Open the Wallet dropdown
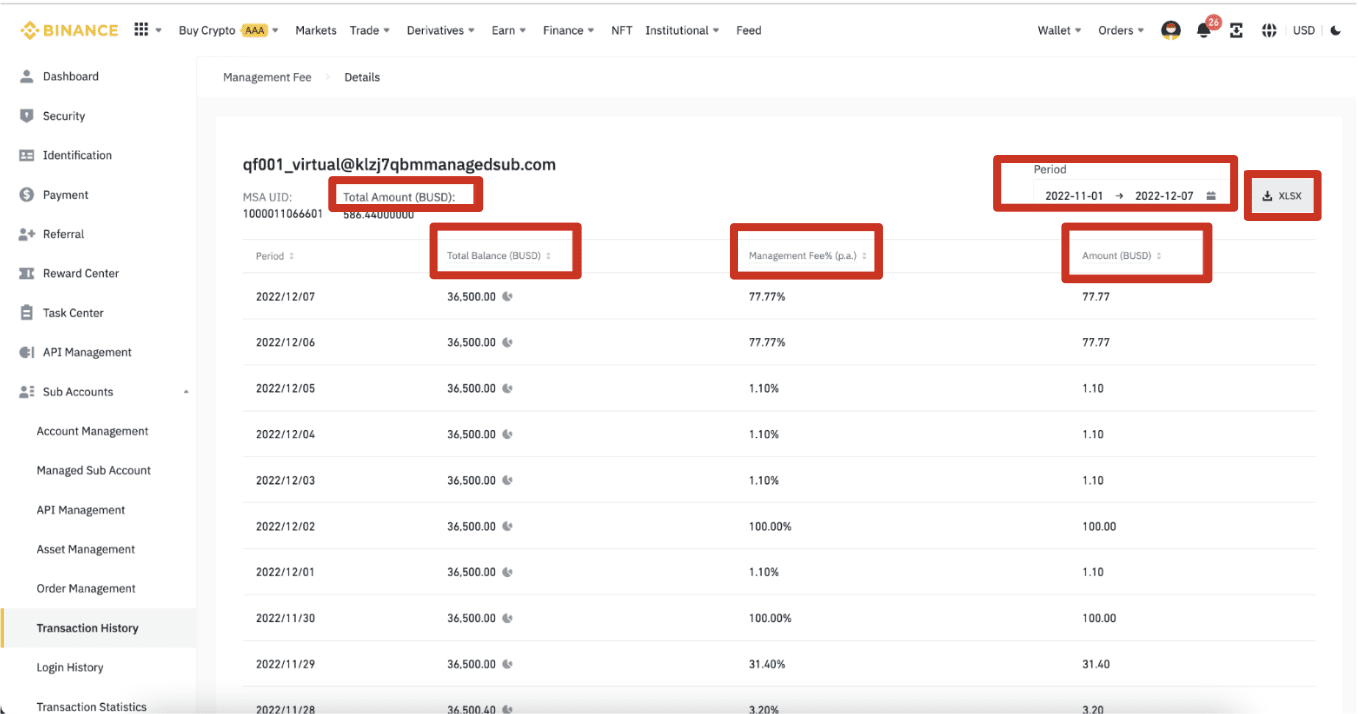 pyautogui.click(x=1060, y=31)
